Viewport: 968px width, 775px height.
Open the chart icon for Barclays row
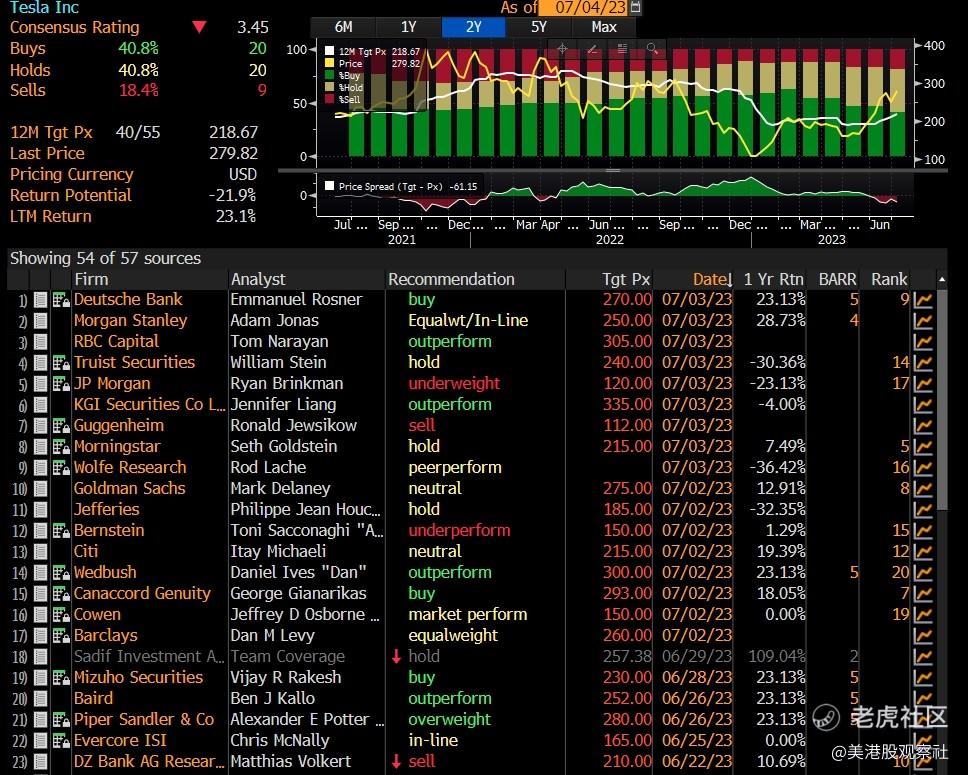923,635
